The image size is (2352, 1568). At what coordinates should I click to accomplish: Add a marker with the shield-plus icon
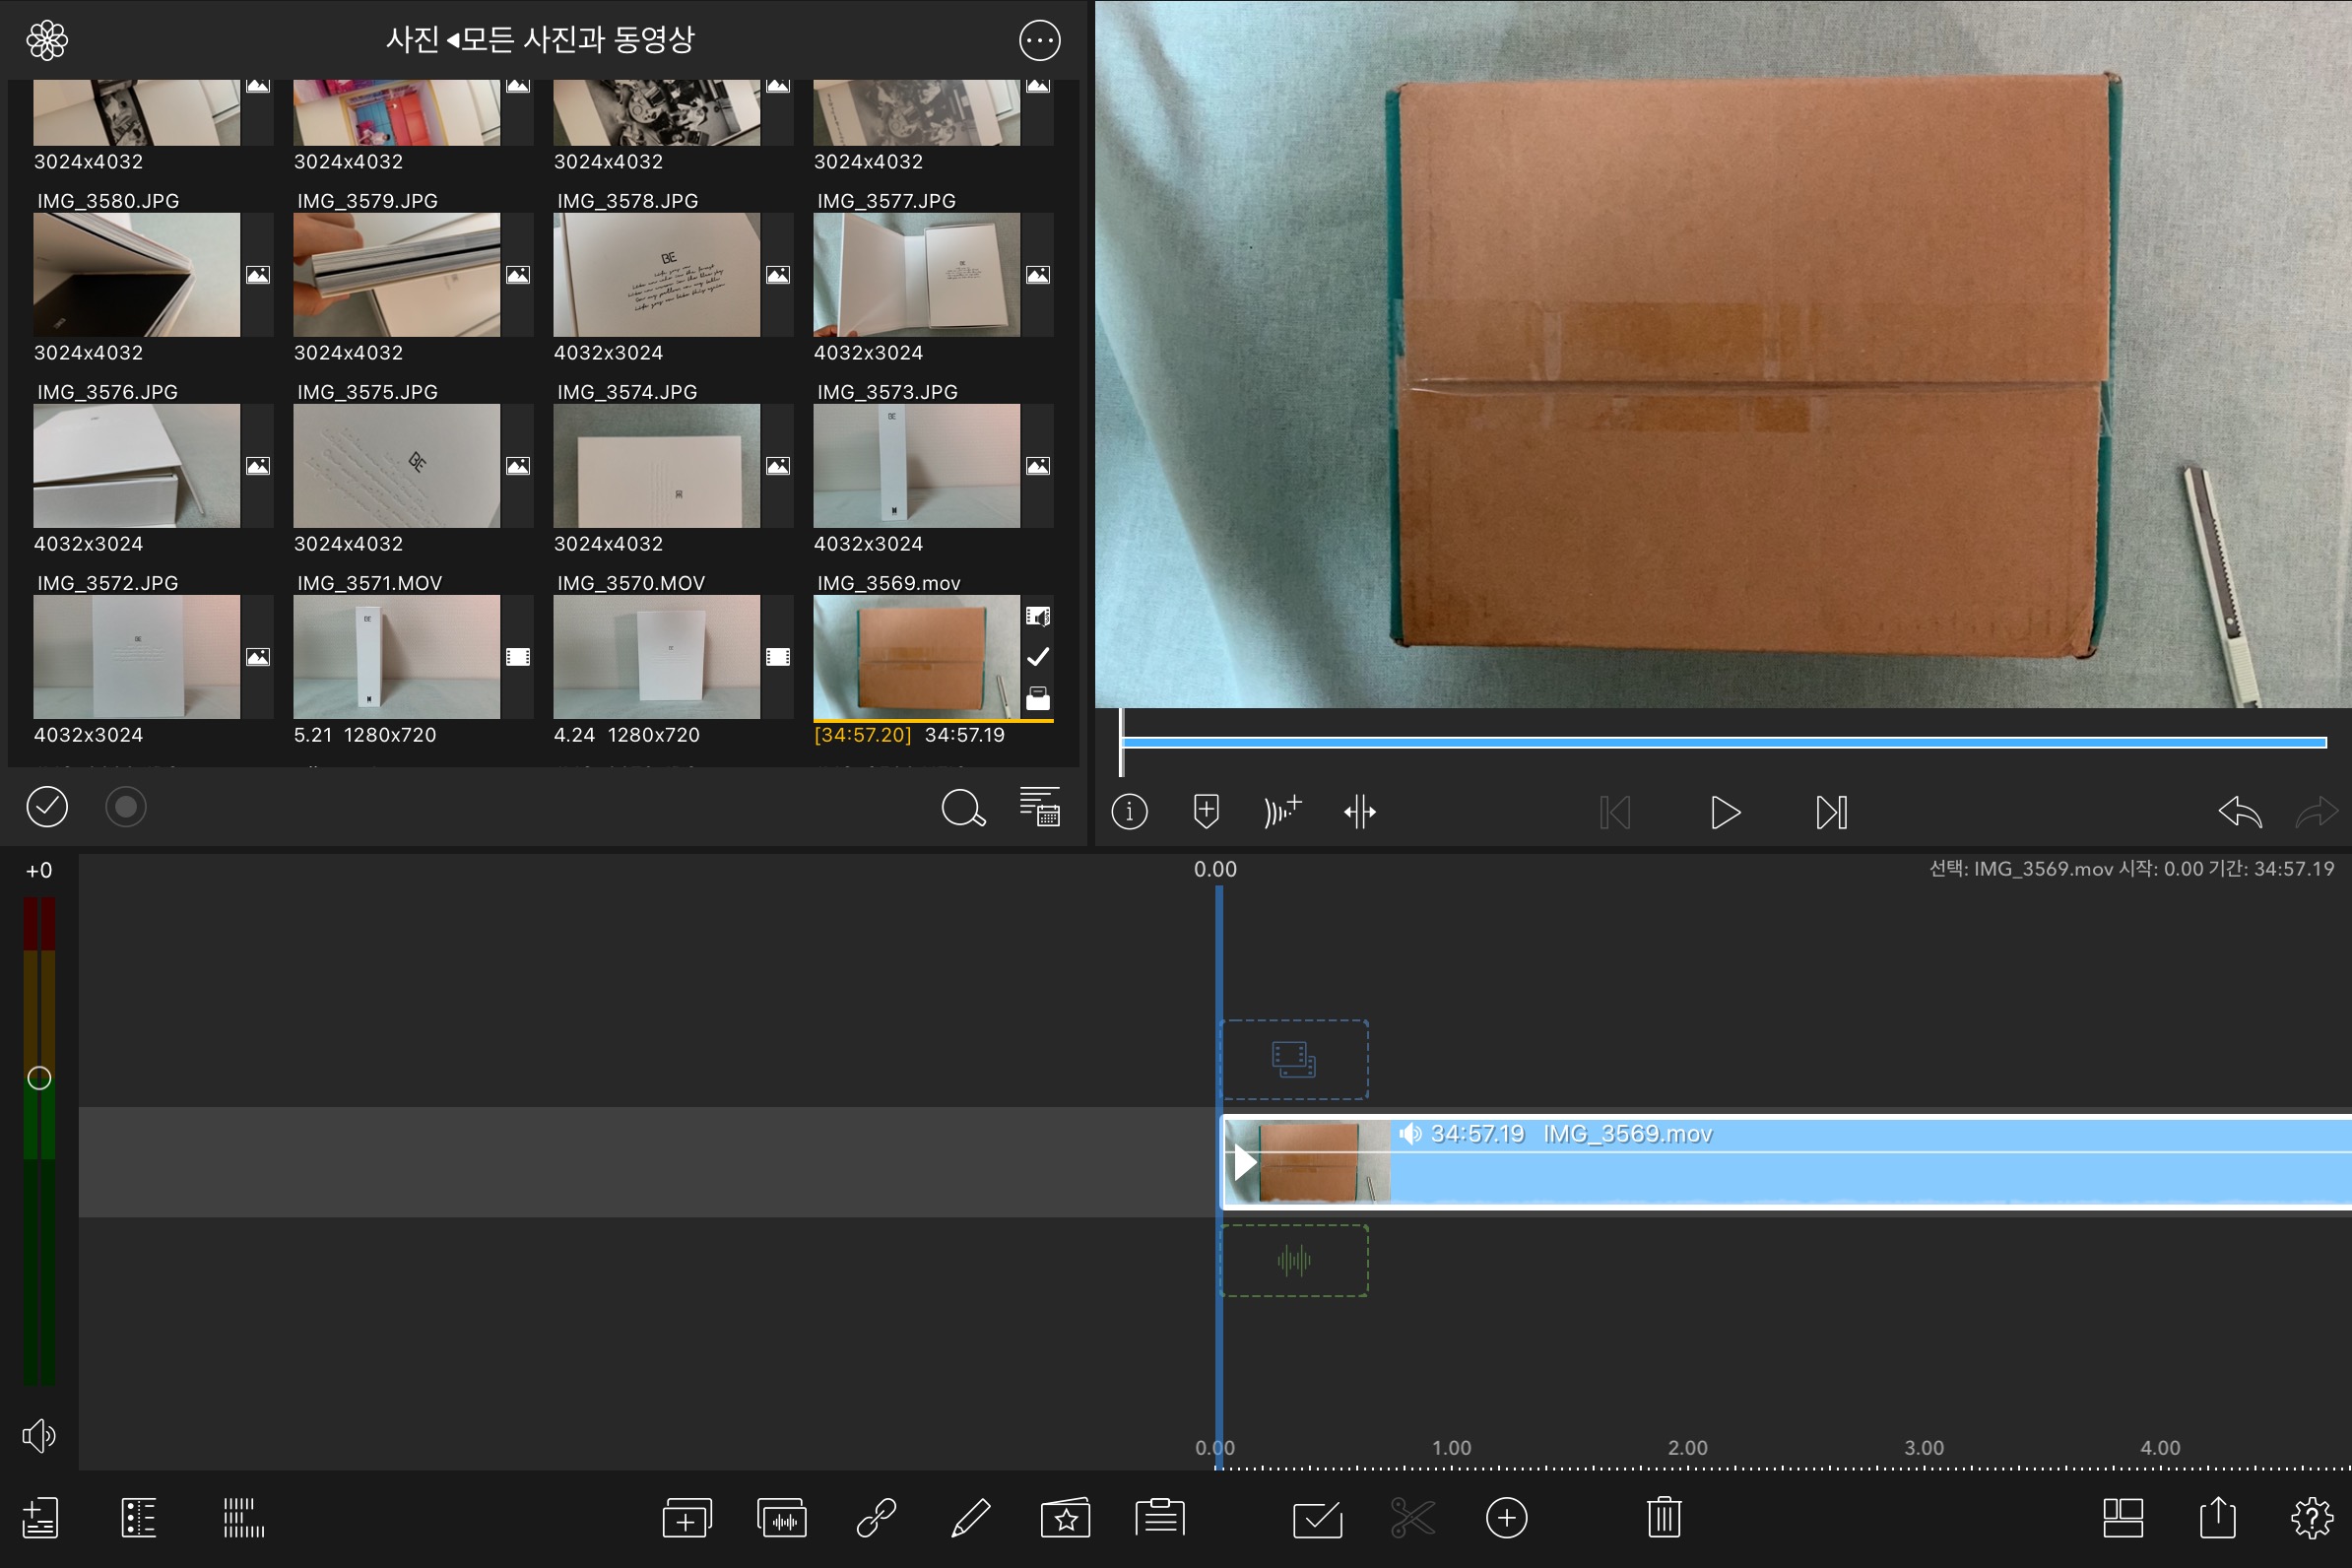[1206, 811]
